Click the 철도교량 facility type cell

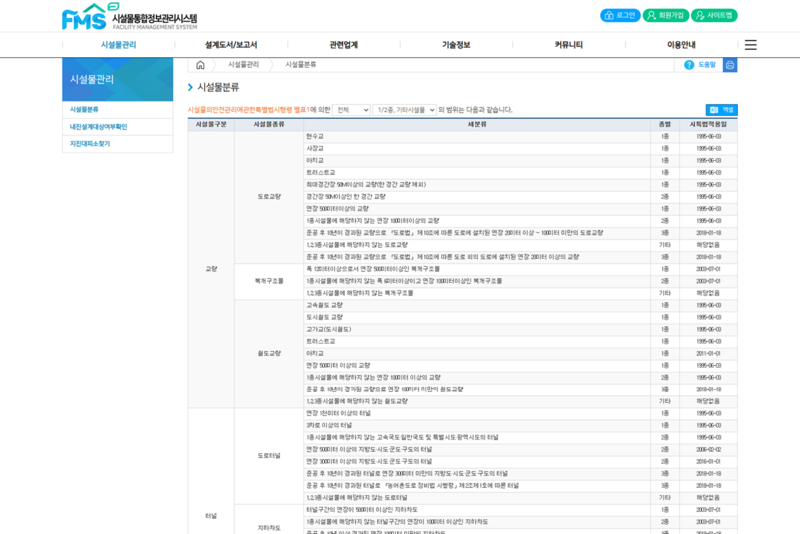(x=269, y=353)
